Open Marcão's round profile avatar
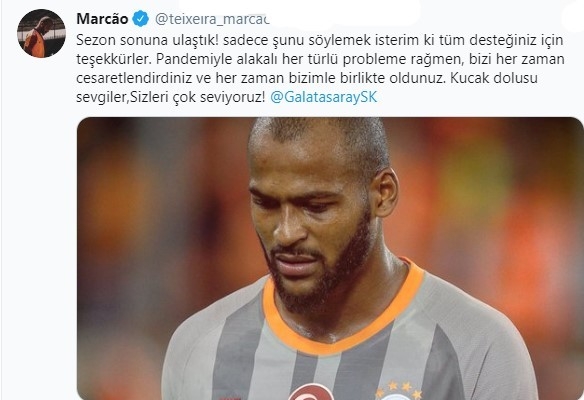 pyautogui.click(x=41, y=34)
